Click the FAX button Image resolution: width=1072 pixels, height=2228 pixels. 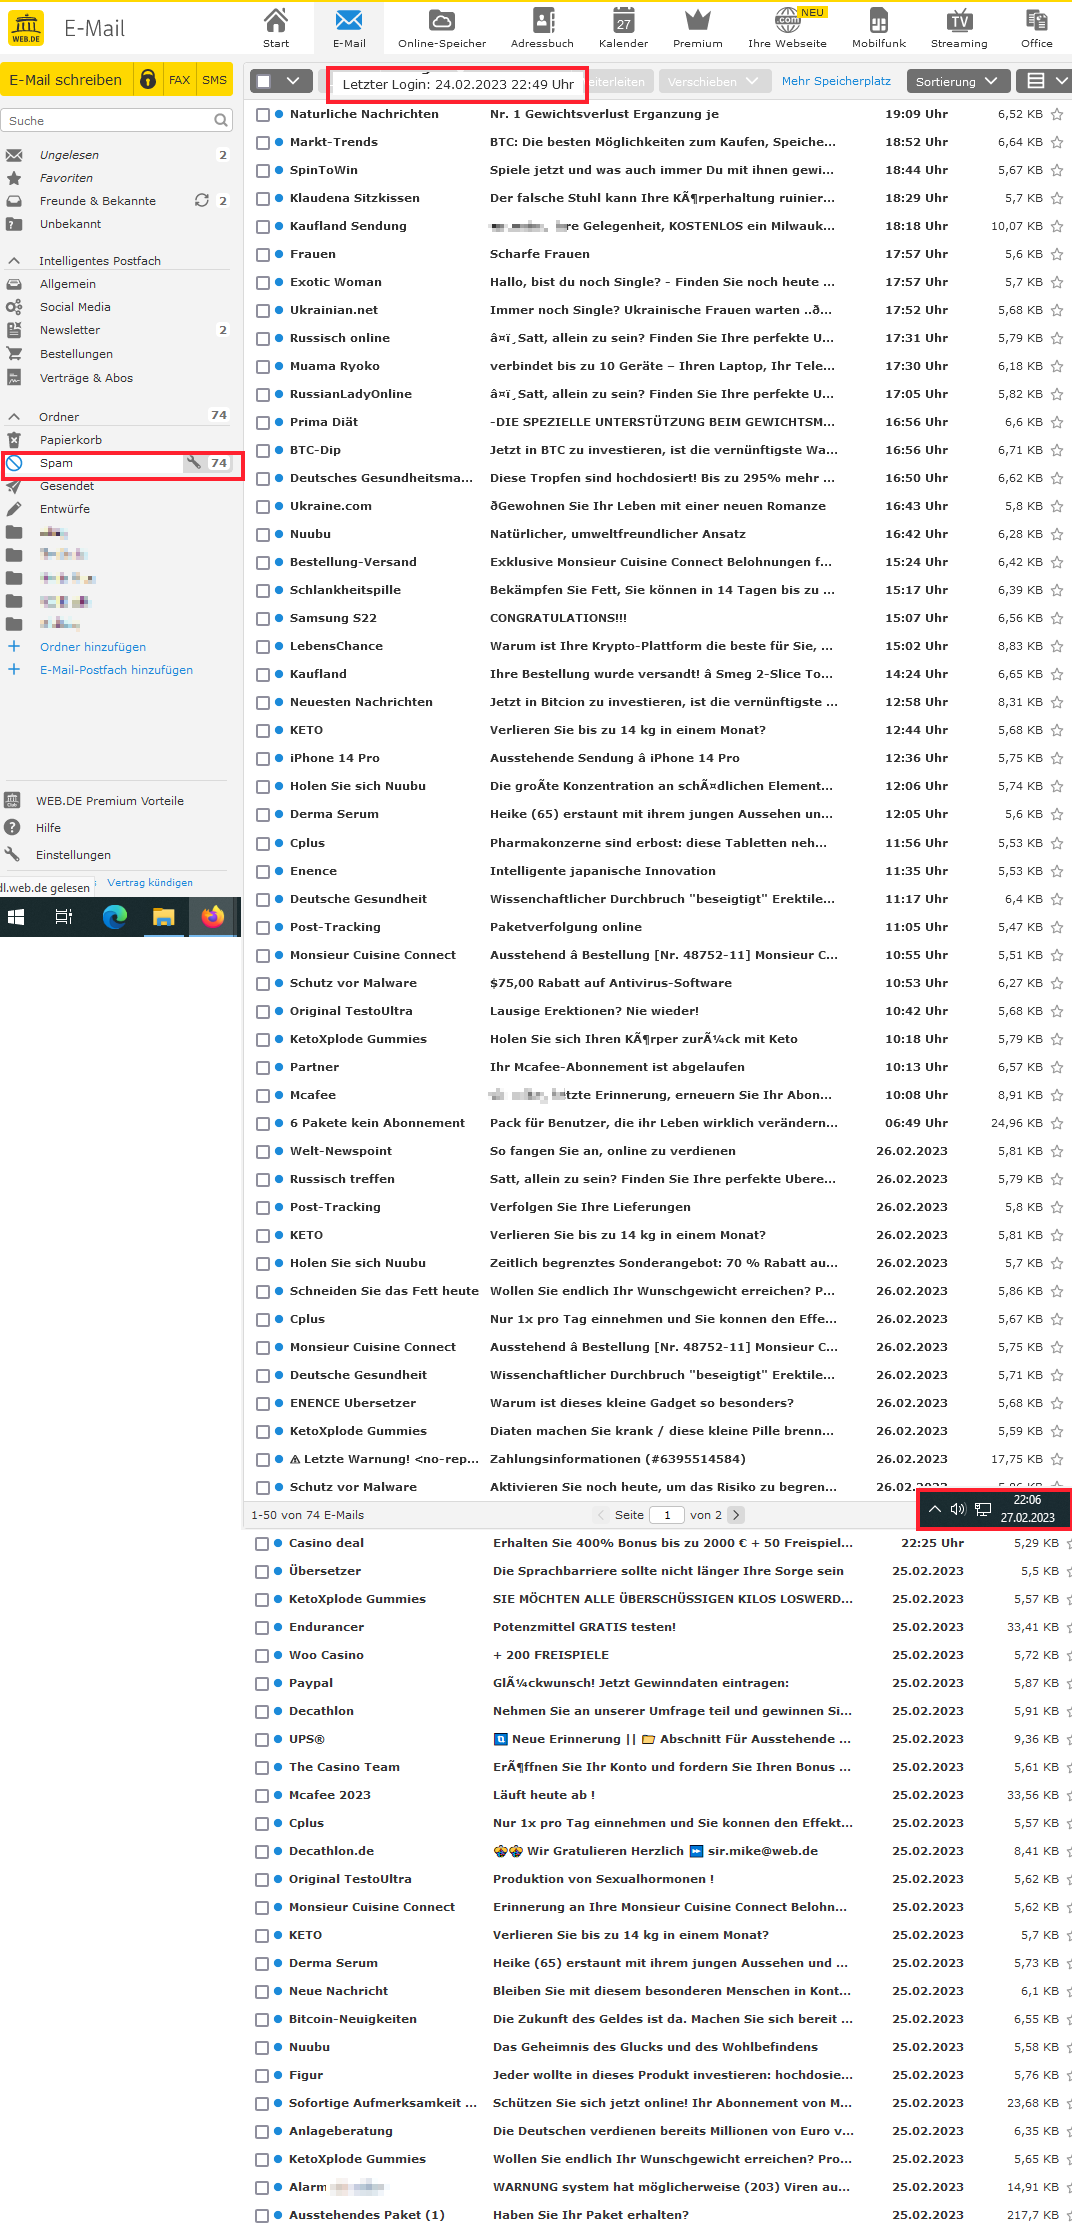[180, 80]
